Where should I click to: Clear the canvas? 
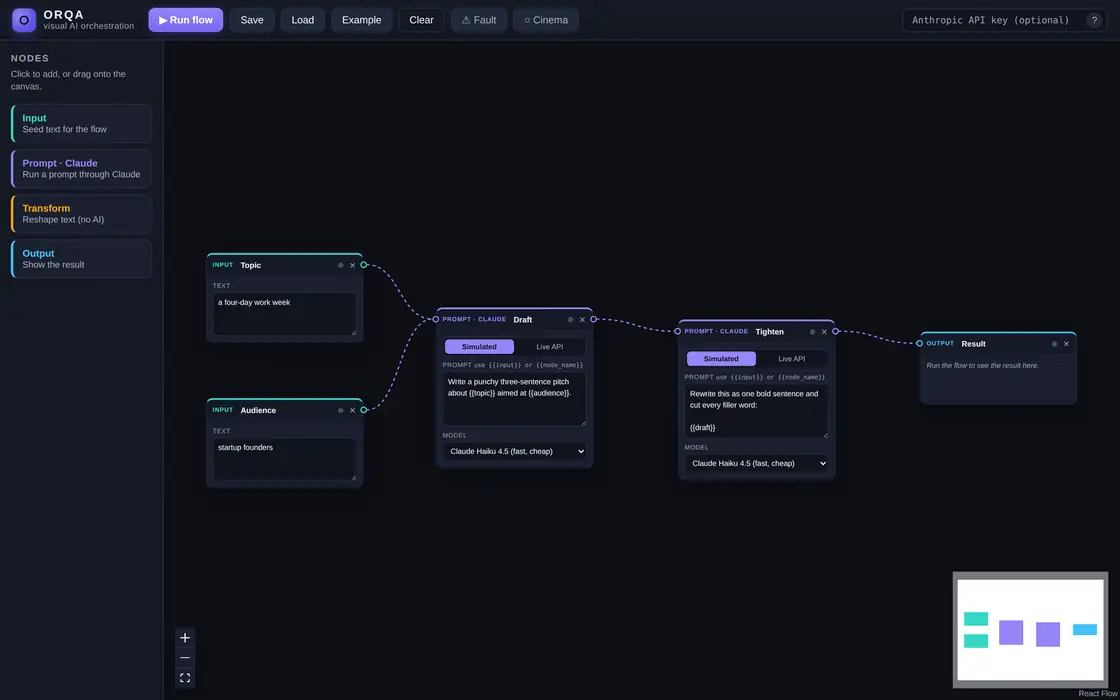click(x=421, y=20)
